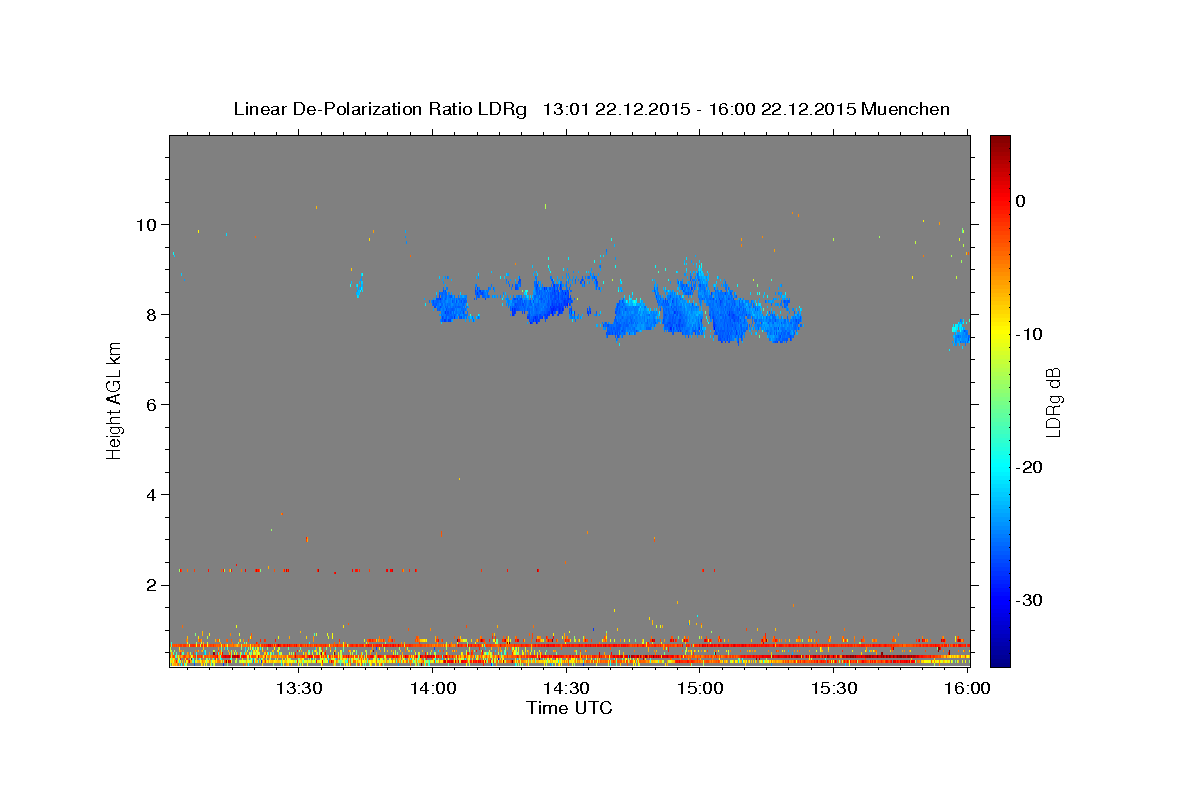
Task: Click the 'LDRg dB' colorbar label
Action: tap(1053, 402)
